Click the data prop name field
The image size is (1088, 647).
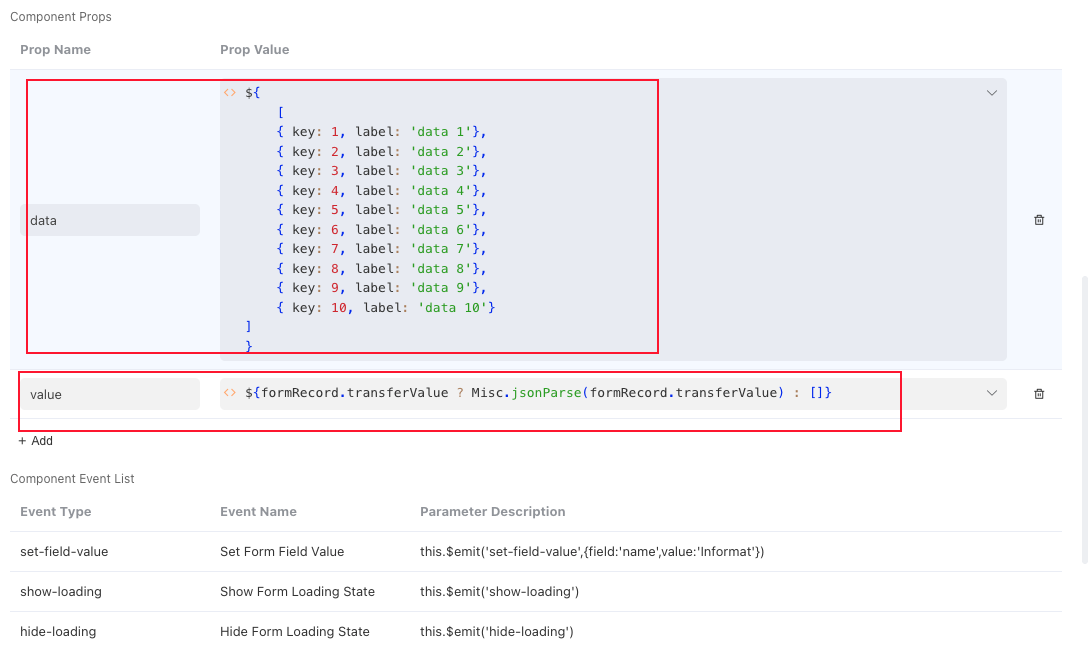tap(112, 219)
